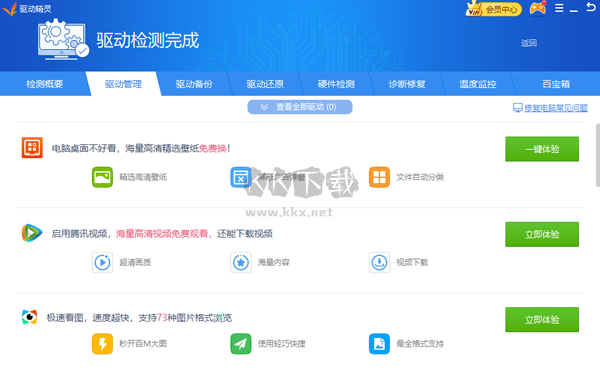Click the 免费换 red text in wallpaper promo
600x378 pixels.
(213, 148)
